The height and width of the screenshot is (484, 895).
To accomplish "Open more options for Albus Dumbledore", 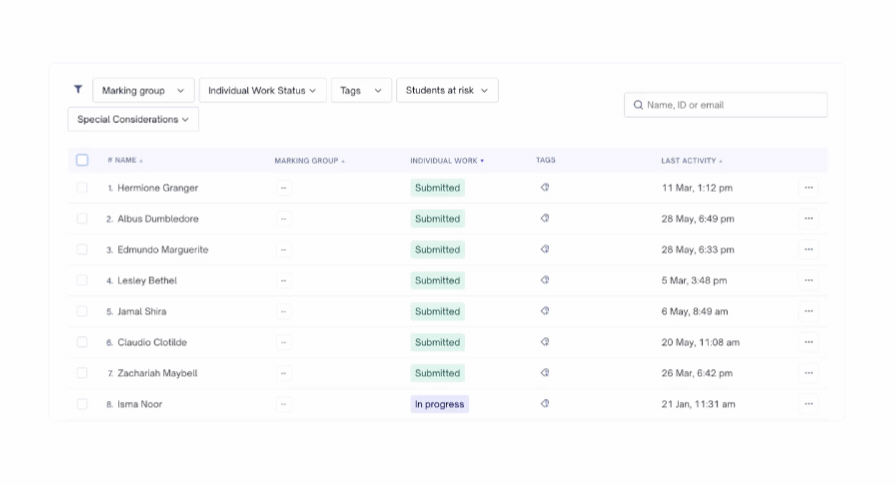I will coord(808,219).
